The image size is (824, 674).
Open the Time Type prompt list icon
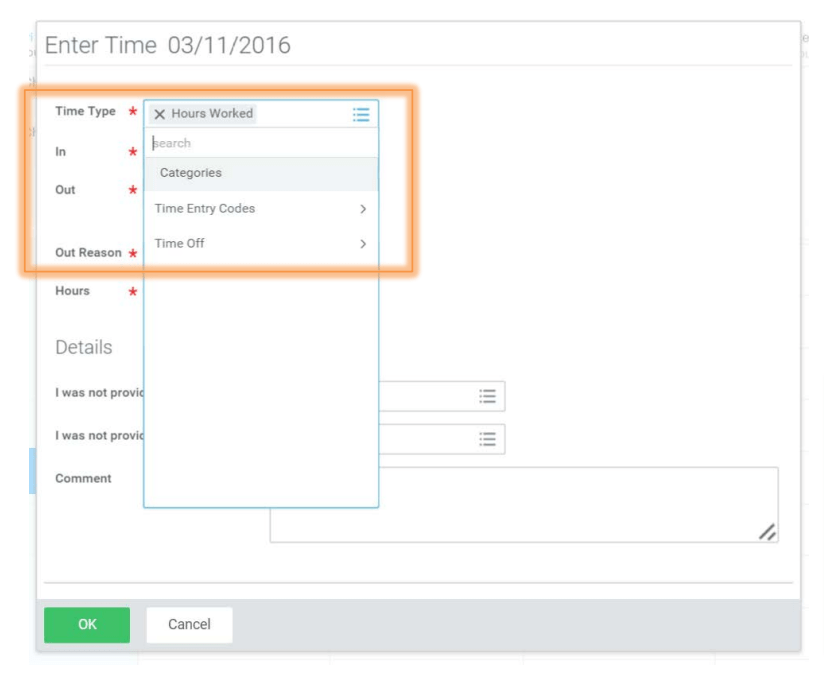click(363, 114)
